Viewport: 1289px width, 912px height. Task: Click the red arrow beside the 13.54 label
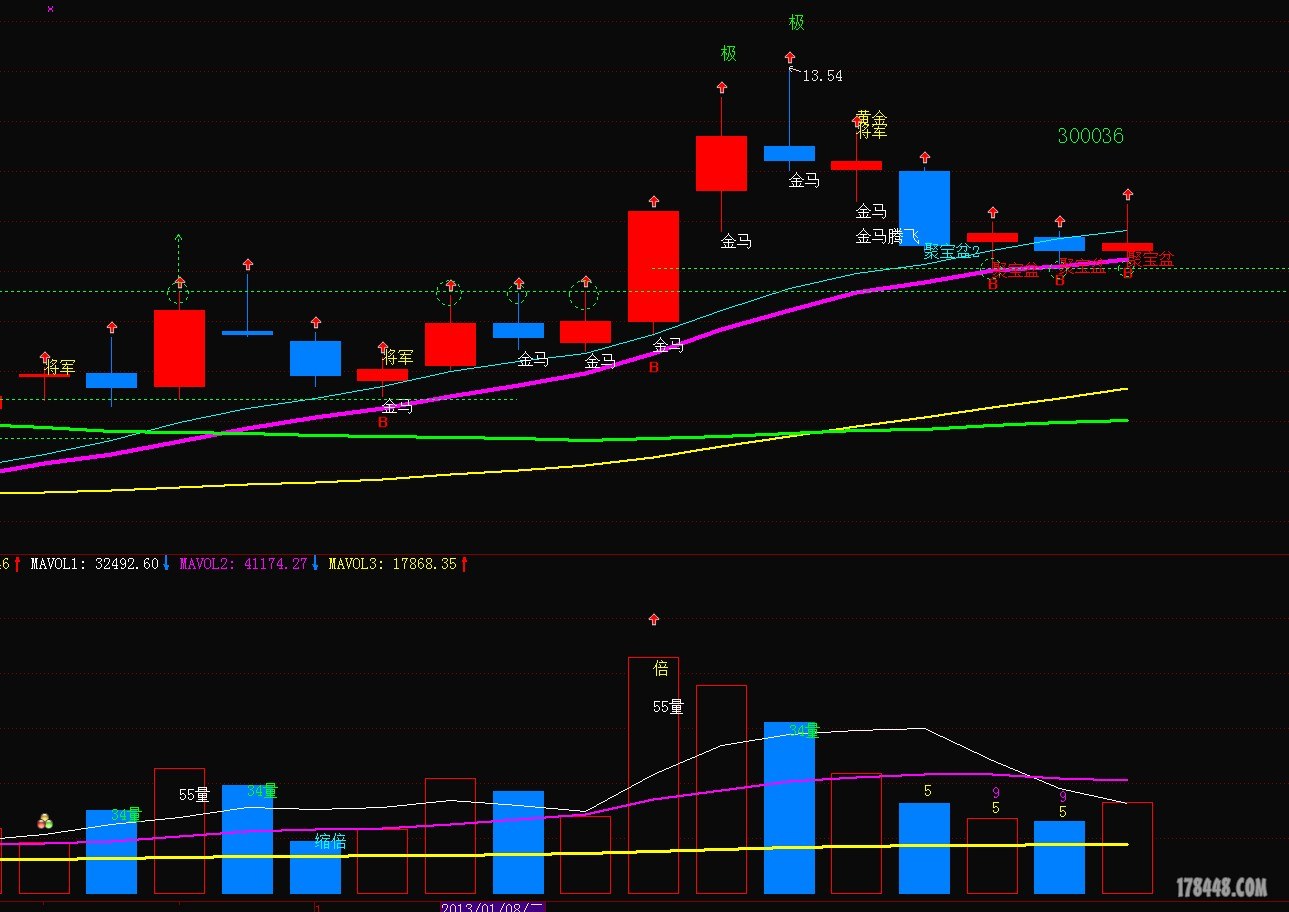[x=790, y=60]
